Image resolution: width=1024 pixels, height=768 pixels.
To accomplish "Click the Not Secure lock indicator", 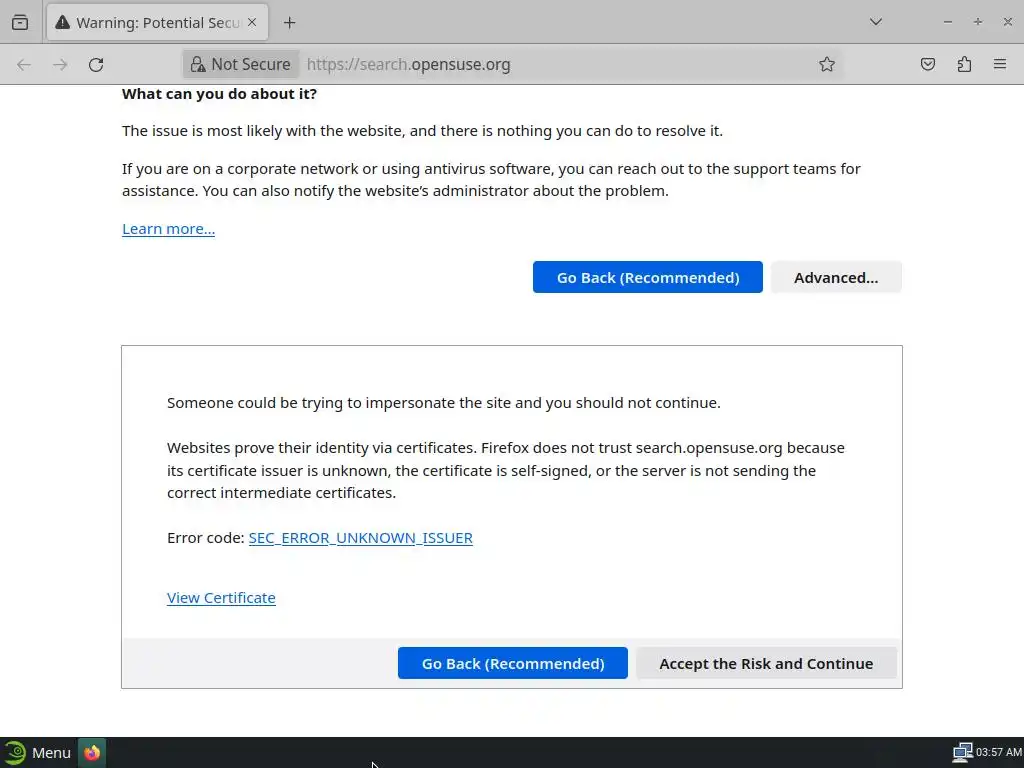I will [x=240, y=64].
